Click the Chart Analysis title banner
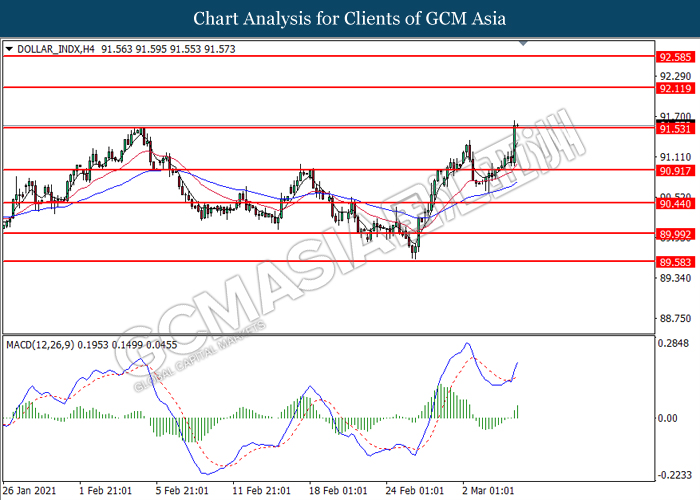Image resolution: width=700 pixels, height=500 pixels. coord(350,18)
